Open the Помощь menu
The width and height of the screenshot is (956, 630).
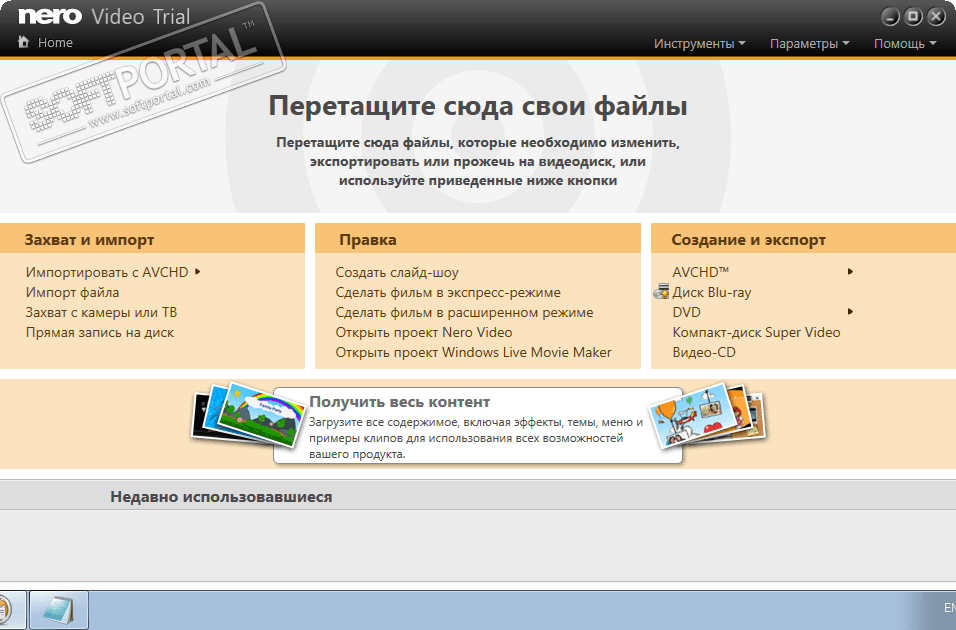point(905,43)
